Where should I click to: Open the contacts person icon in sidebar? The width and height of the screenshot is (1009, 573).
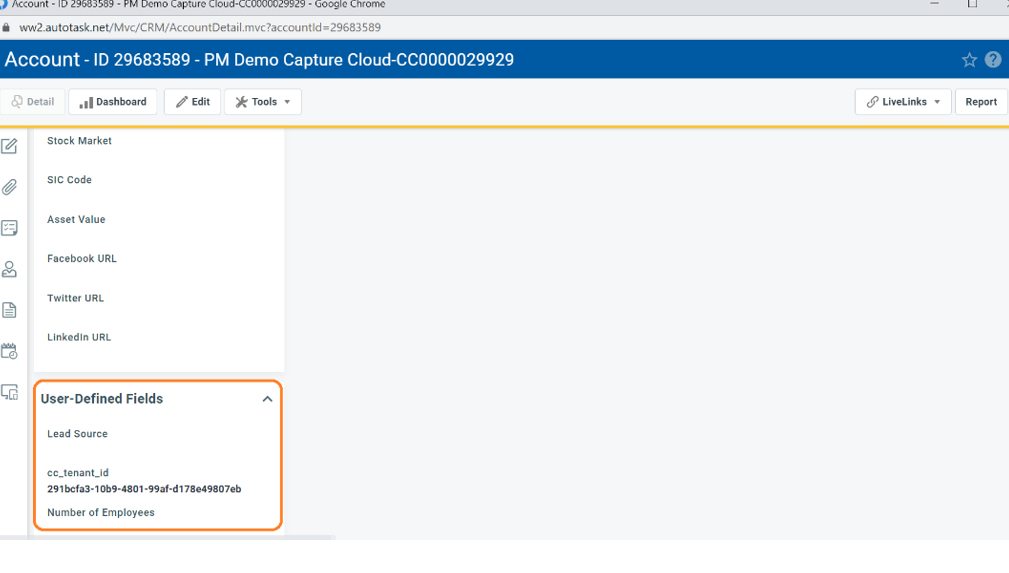click(x=10, y=269)
